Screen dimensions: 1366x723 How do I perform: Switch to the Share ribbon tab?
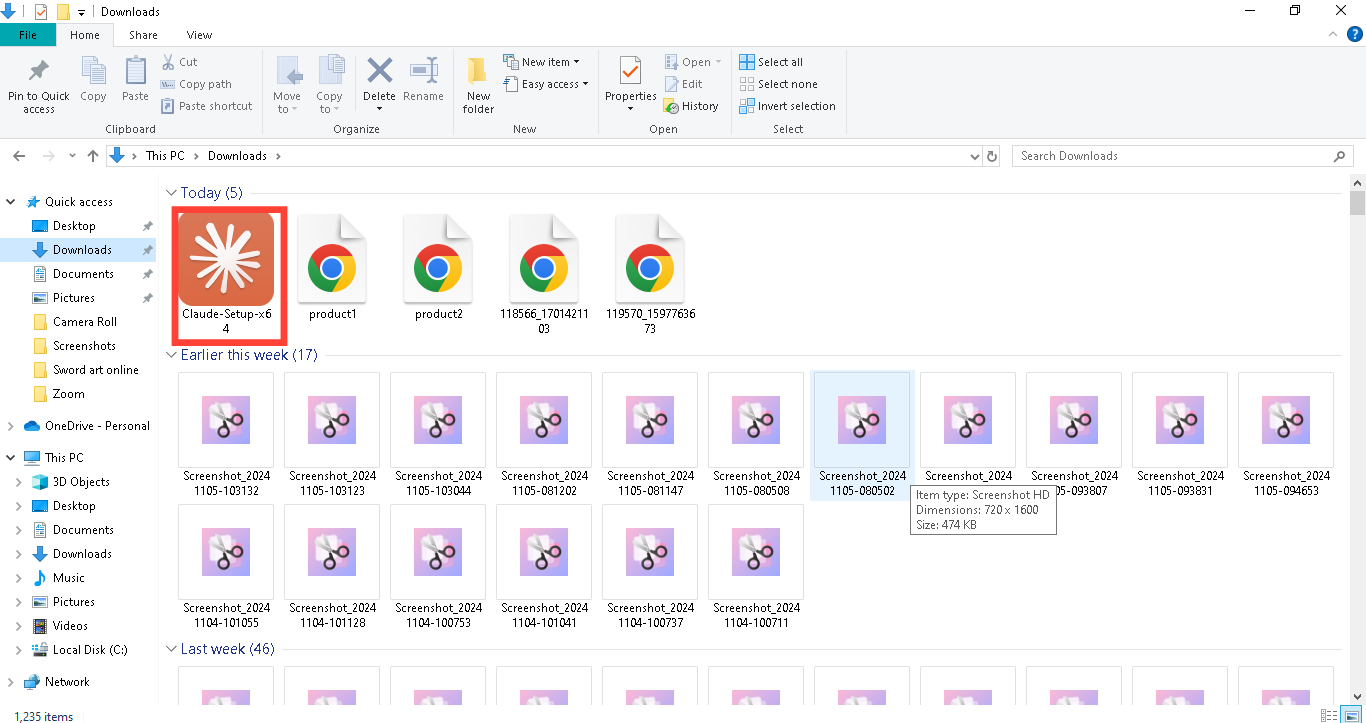coord(143,34)
